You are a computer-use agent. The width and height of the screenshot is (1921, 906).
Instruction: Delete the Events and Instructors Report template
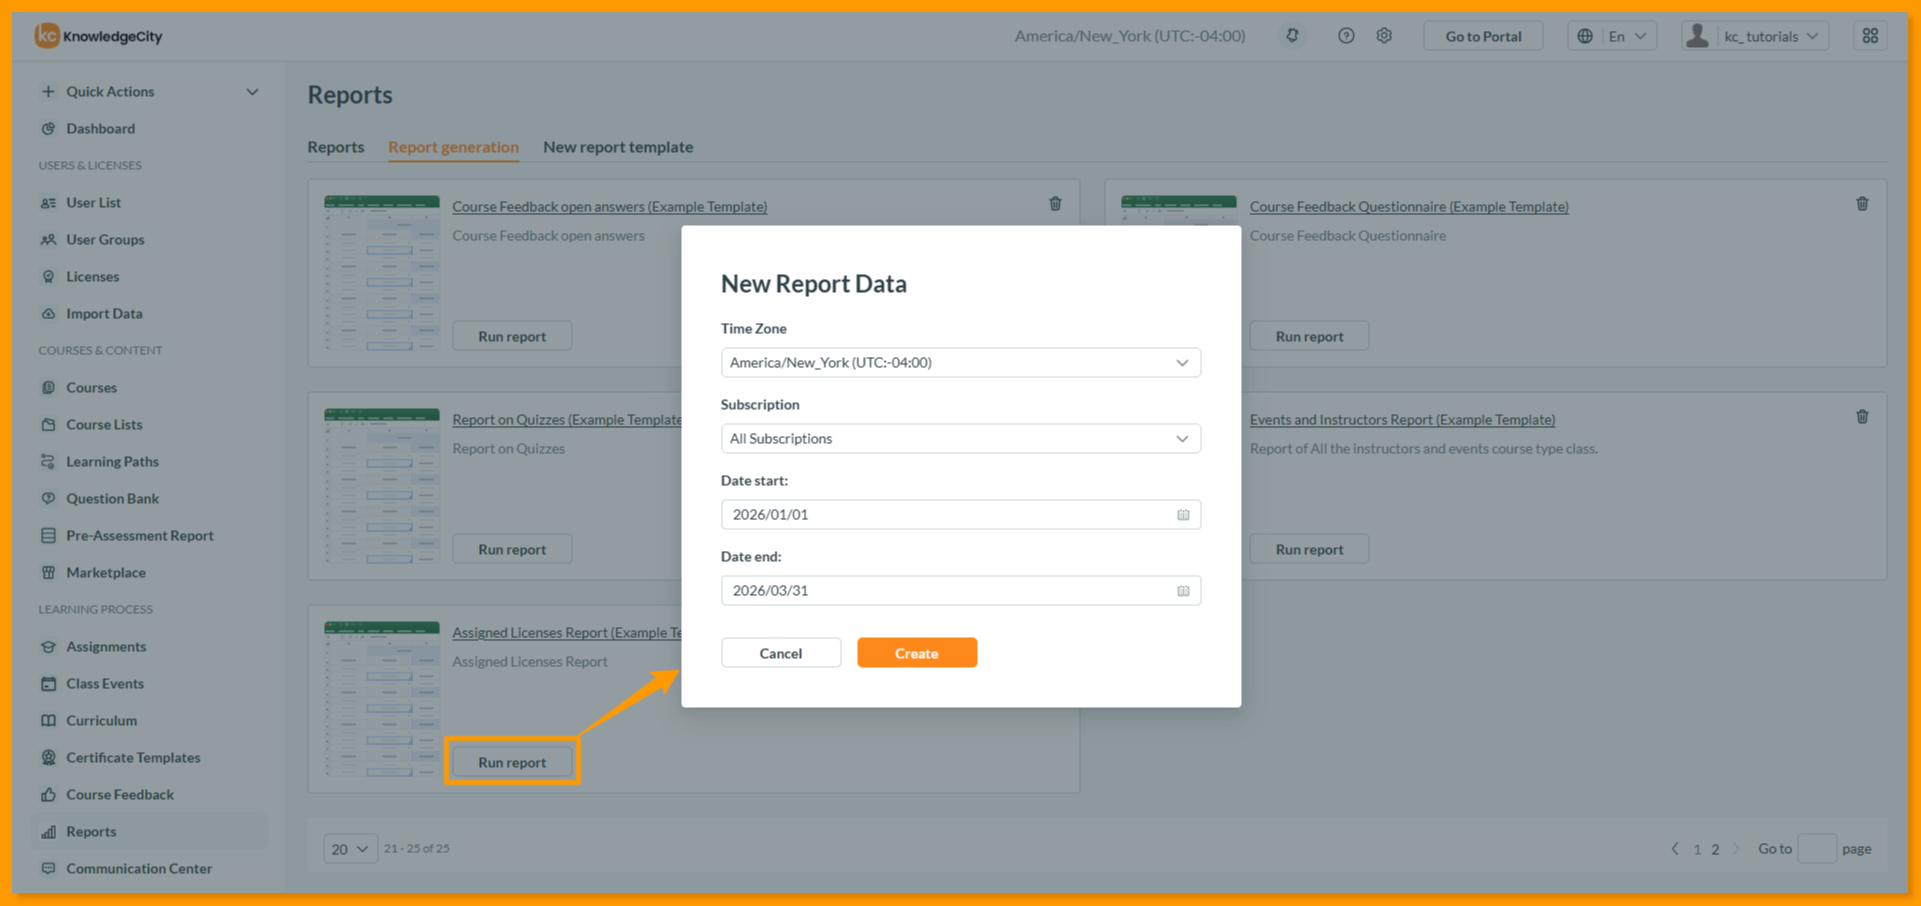coord(1862,417)
